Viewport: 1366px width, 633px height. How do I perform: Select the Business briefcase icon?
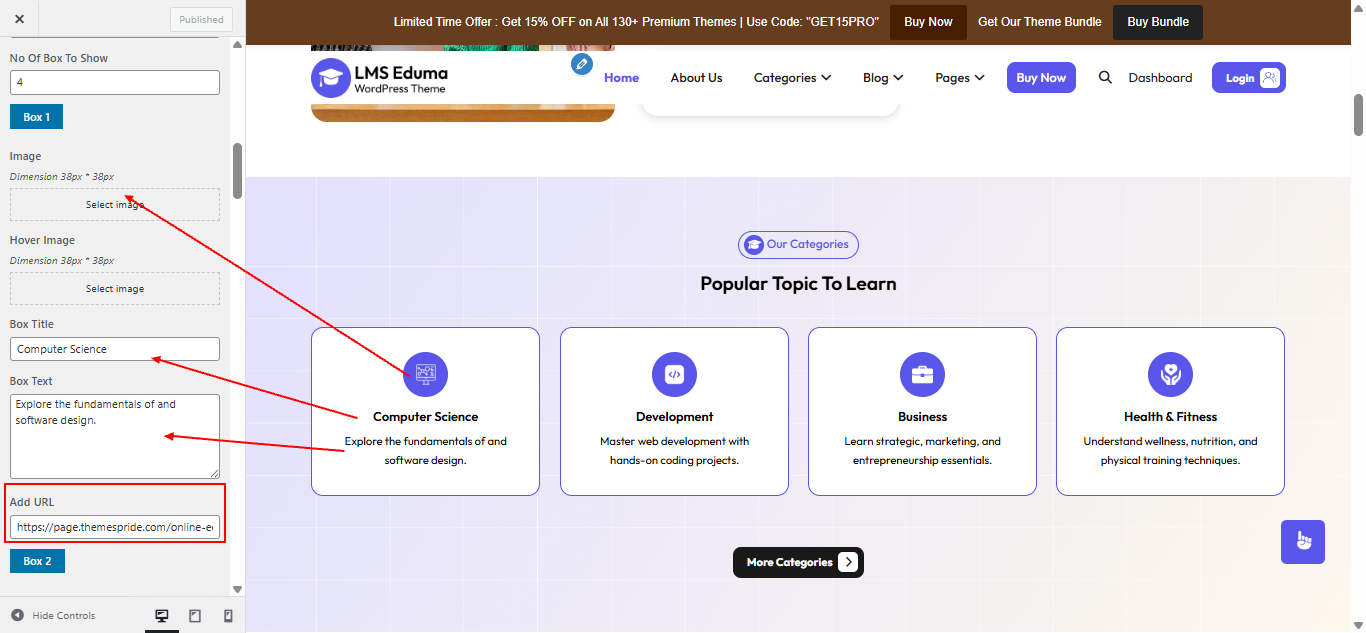point(921,374)
